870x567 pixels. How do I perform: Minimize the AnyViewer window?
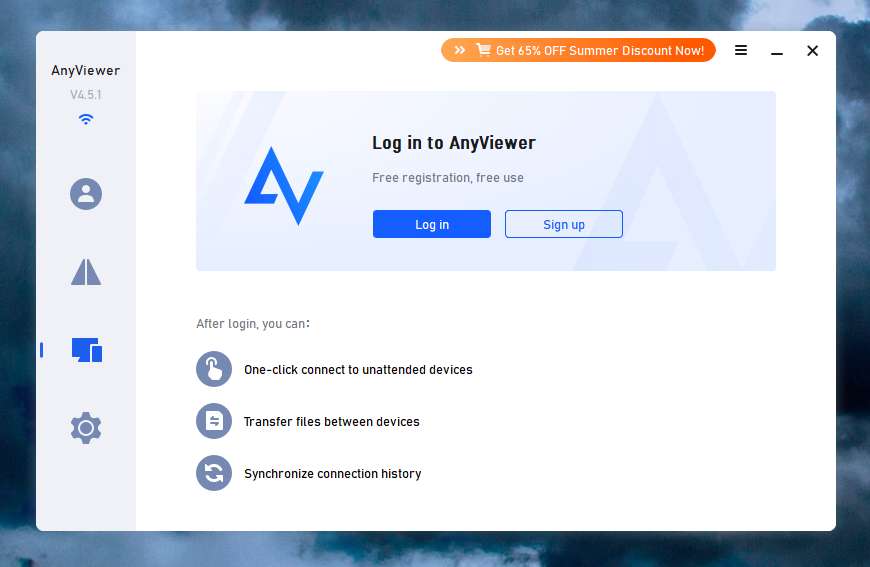[777, 51]
